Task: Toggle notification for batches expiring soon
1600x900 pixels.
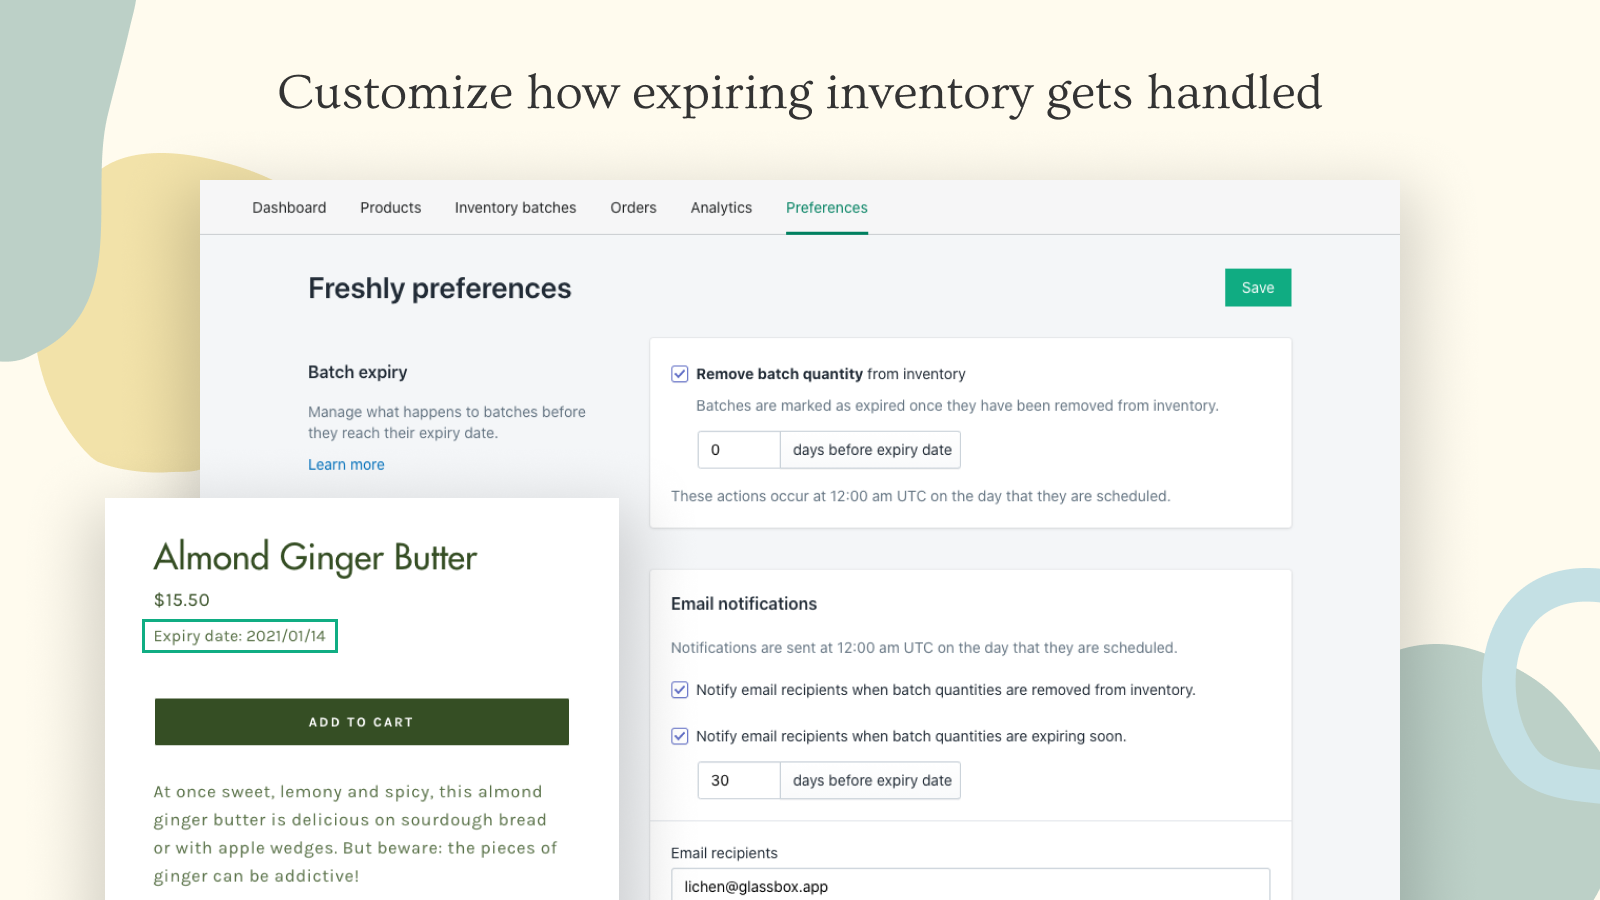Action: [679, 736]
